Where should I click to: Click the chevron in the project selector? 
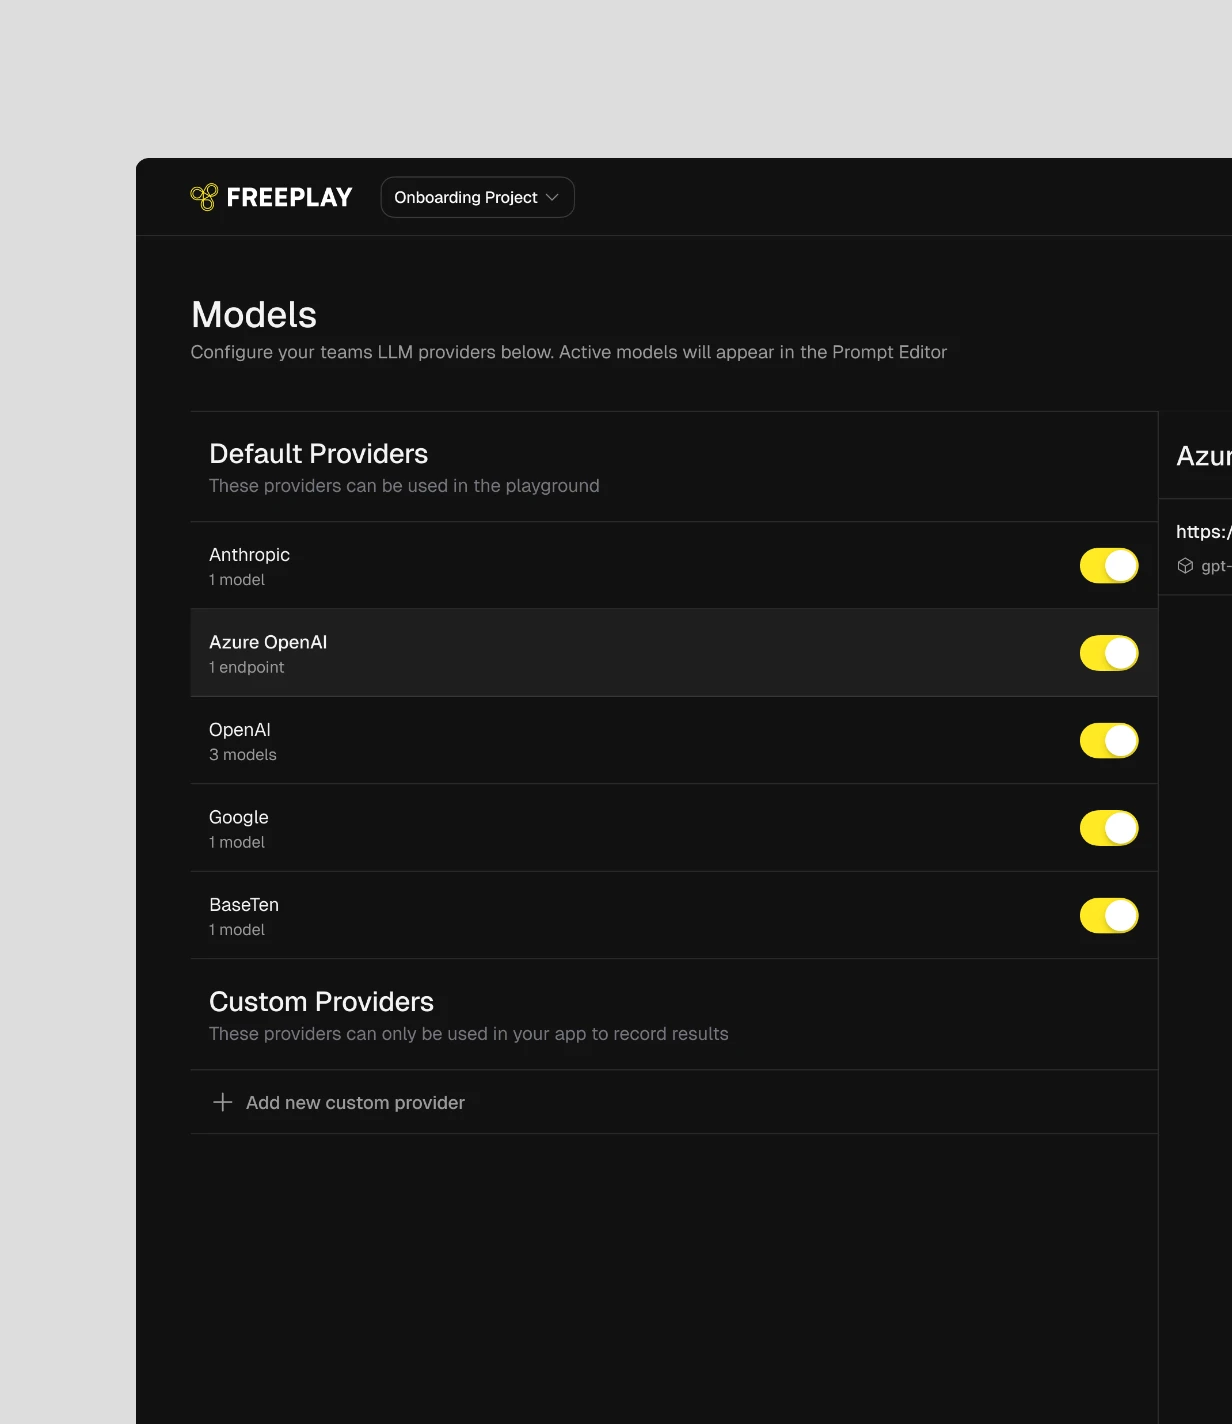coord(552,197)
